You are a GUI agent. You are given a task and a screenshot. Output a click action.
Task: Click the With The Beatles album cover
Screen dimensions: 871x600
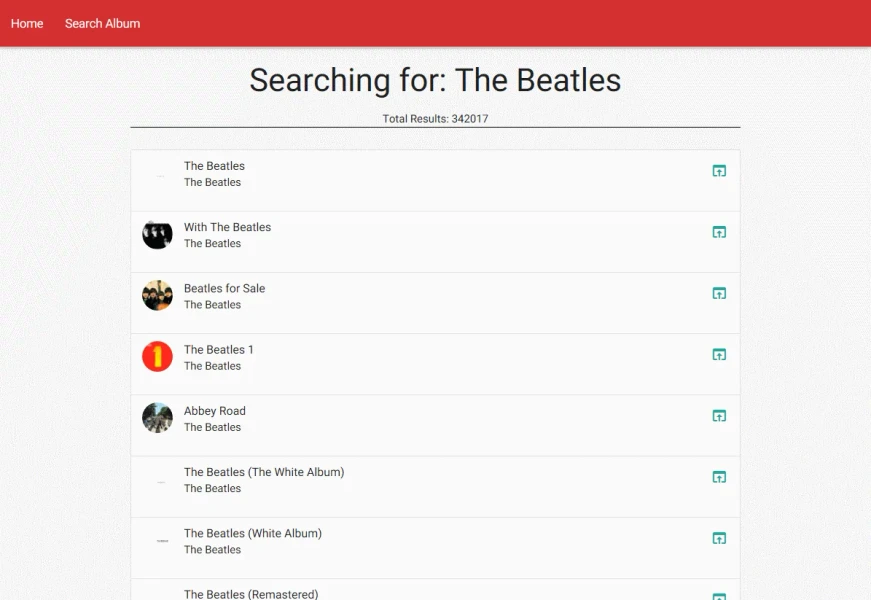(157, 234)
